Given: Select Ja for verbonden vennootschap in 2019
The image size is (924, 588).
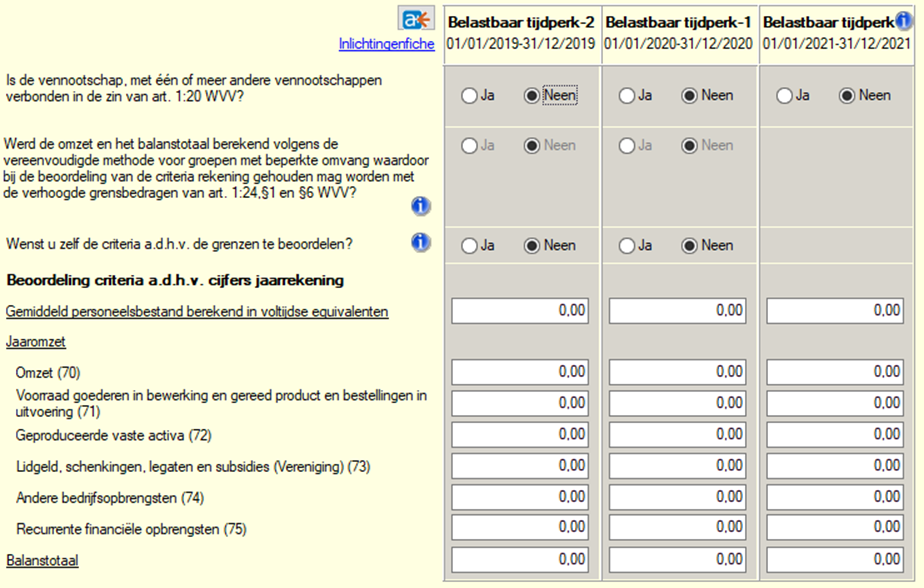Looking at the screenshot, I should pyautogui.click(x=468, y=96).
